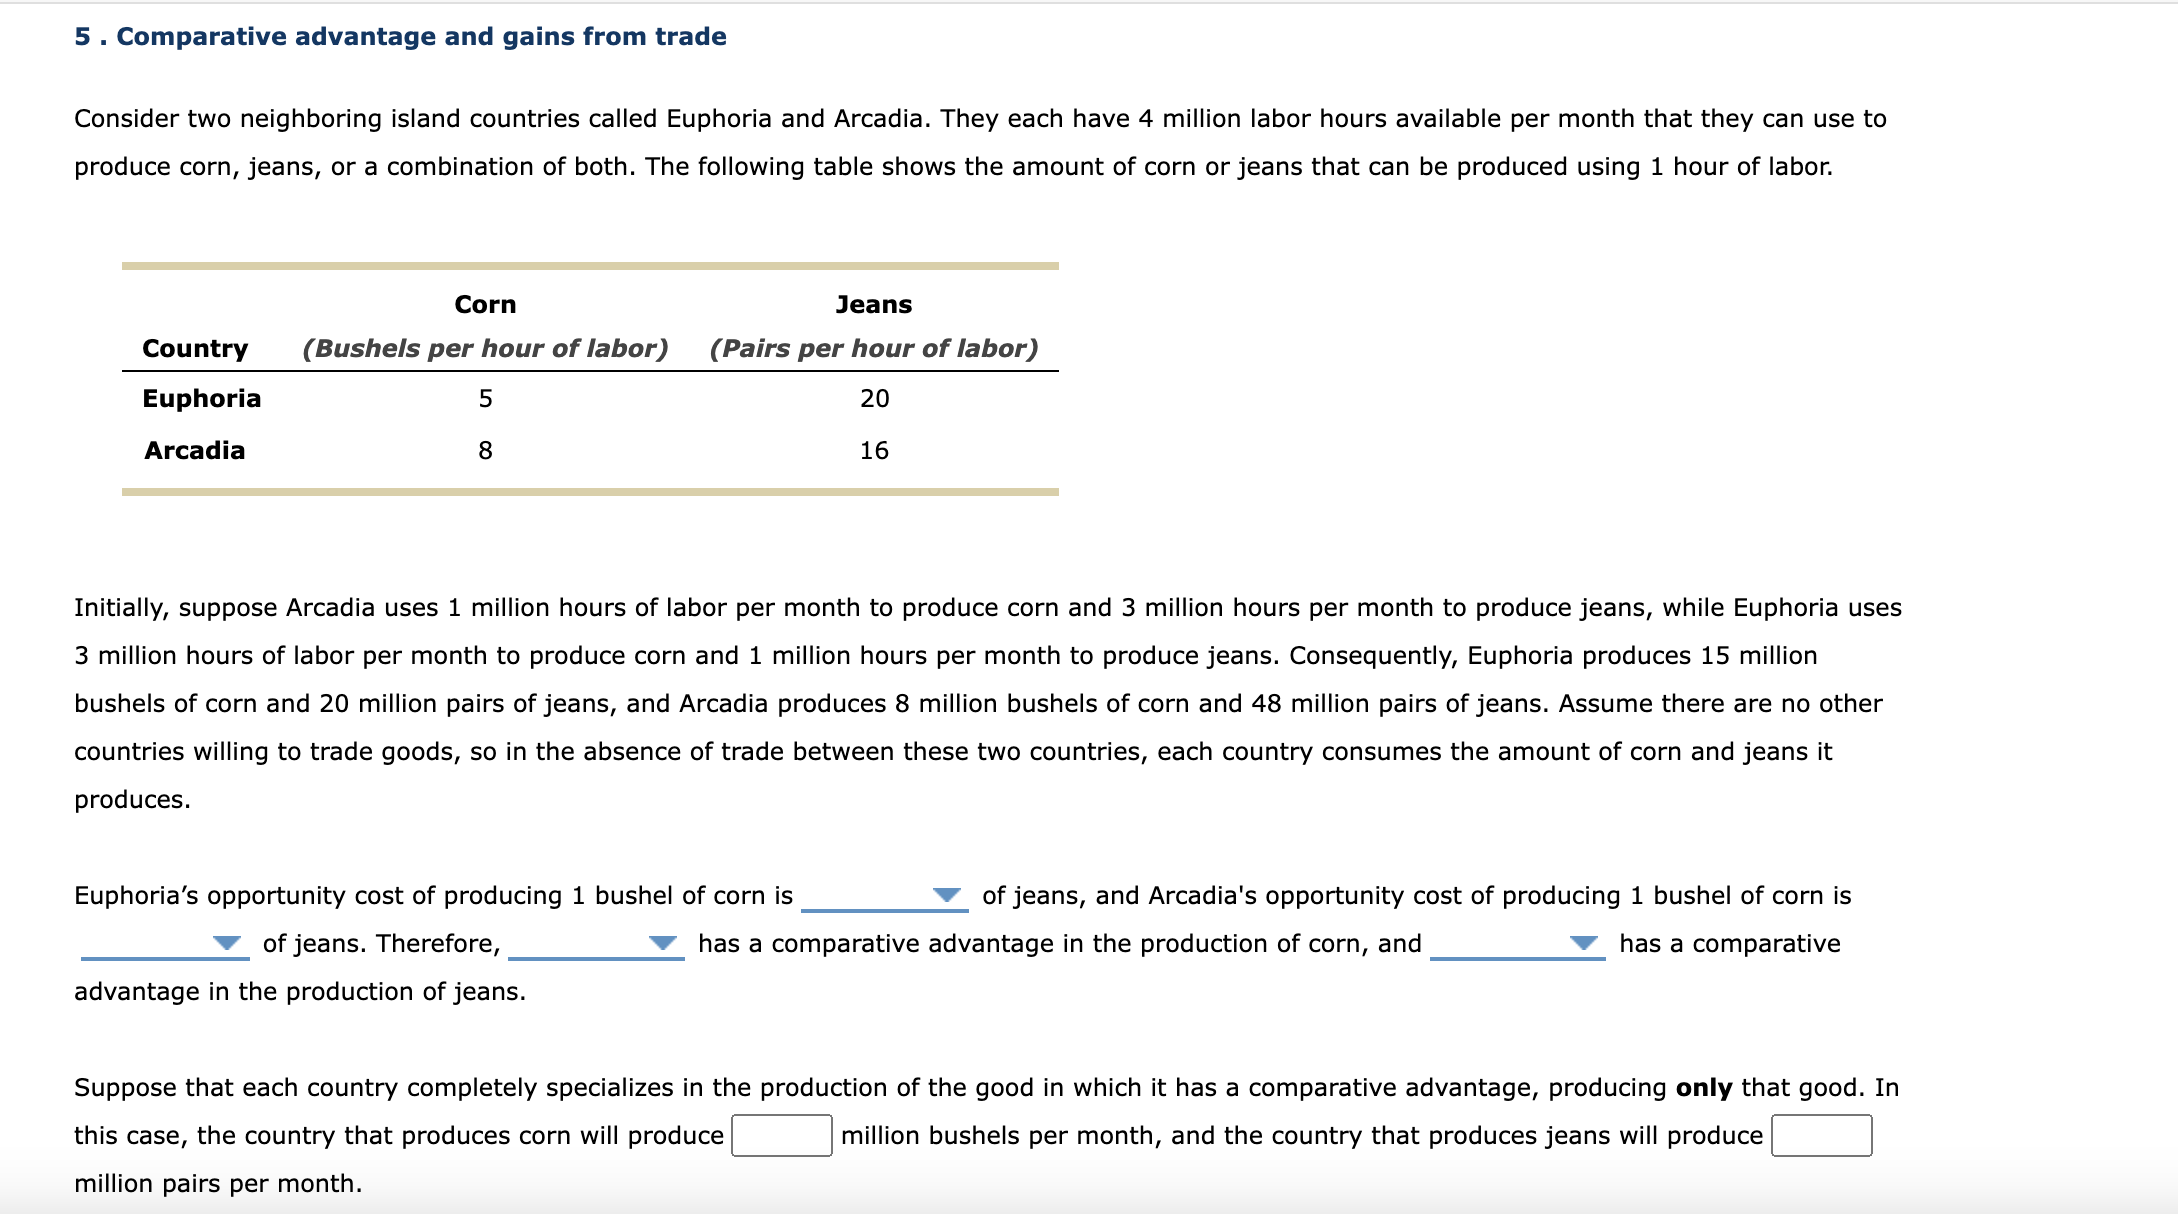Click the triangle on the jeans advantage selector
The width and height of the screenshot is (2178, 1214).
1583,944
